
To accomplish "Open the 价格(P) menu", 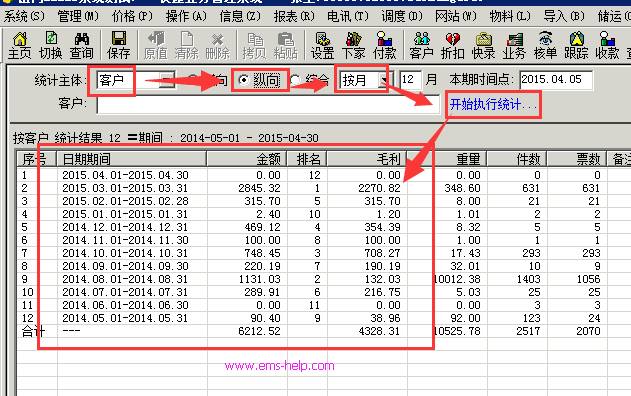I will pyautogui.click(x=132, y=16).
